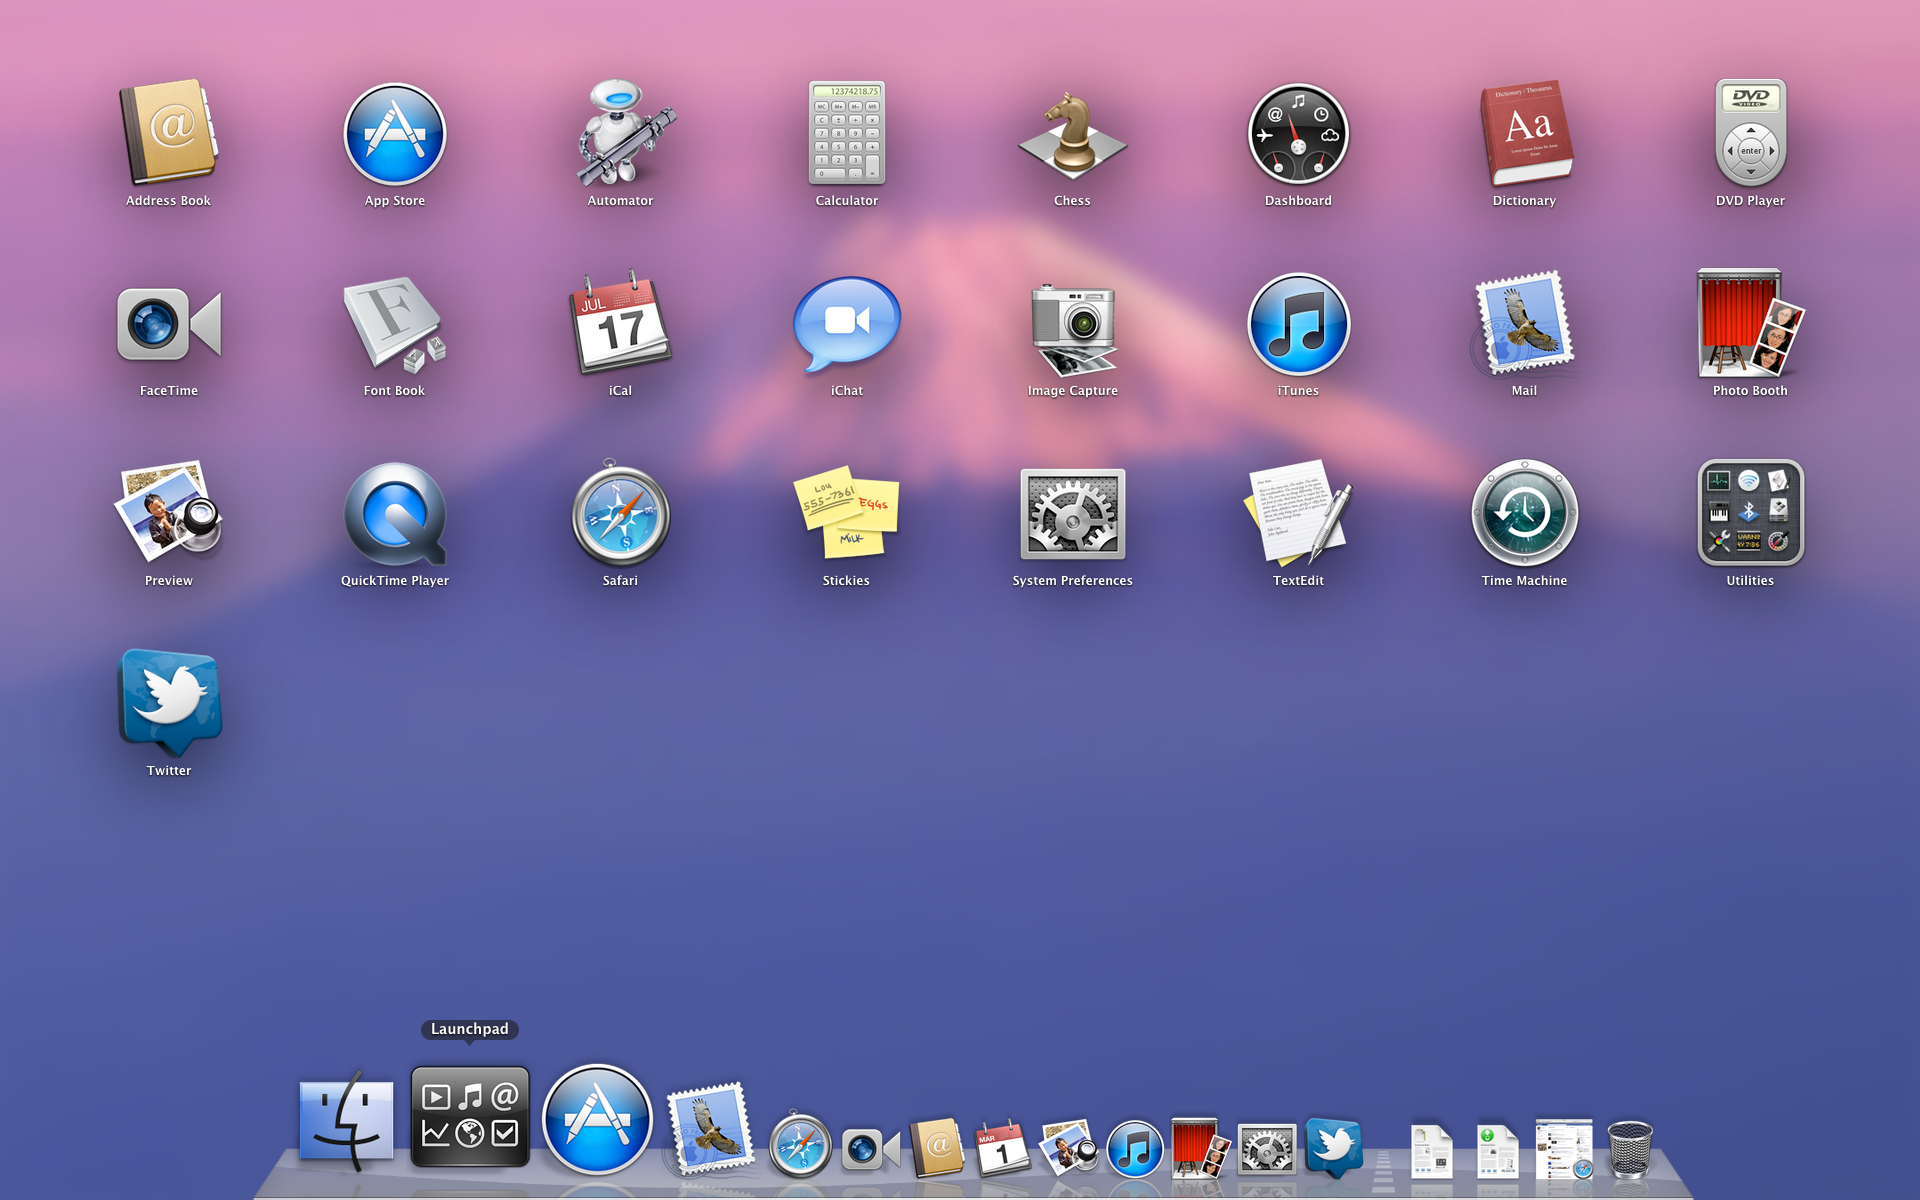
Task: Click the App Store Dock icon
Action: [x=597, y=1119]
